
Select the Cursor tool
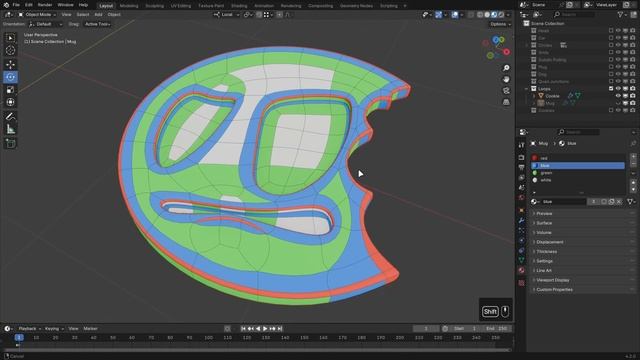click(10, 50)
